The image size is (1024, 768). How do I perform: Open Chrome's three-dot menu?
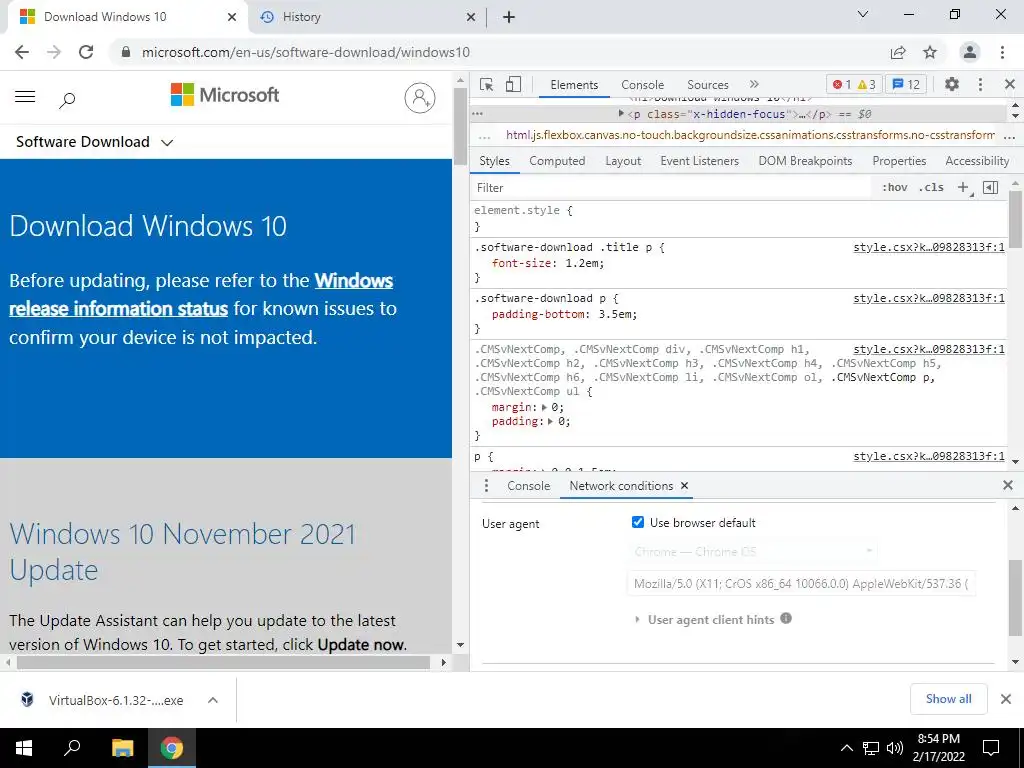(x=1002, y=52)
